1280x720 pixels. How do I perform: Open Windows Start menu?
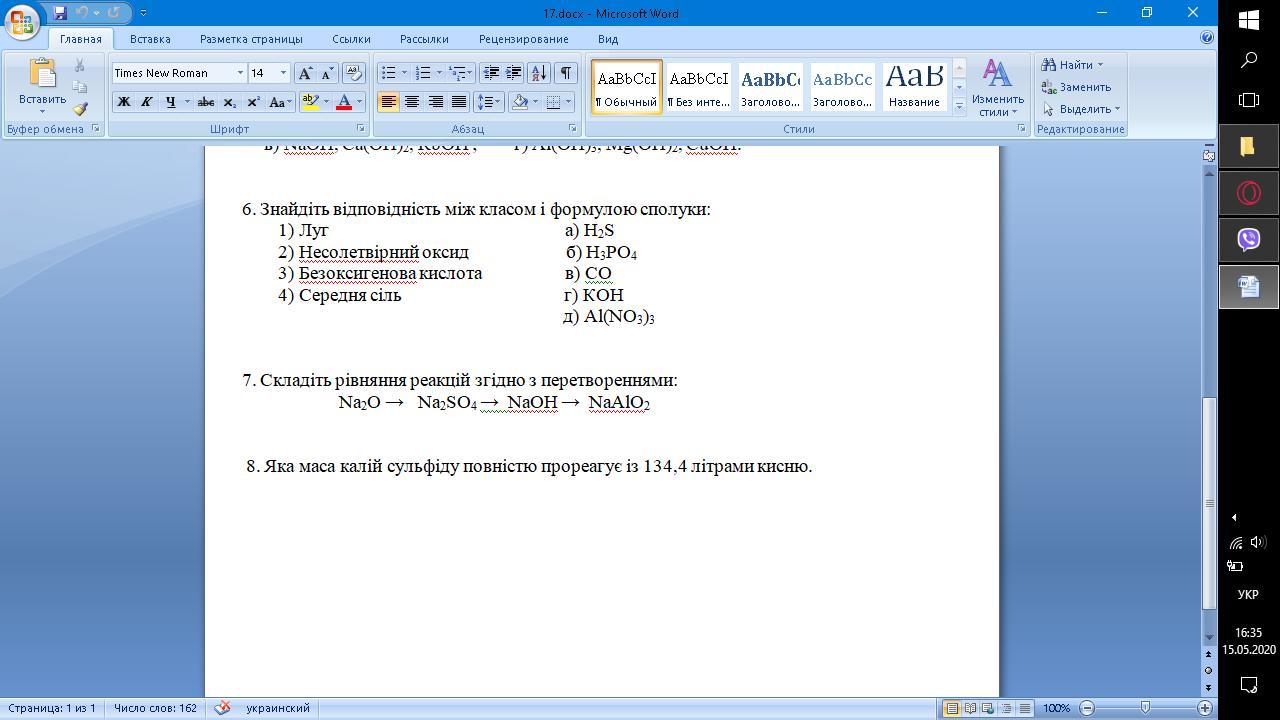tap(1249, 20)
